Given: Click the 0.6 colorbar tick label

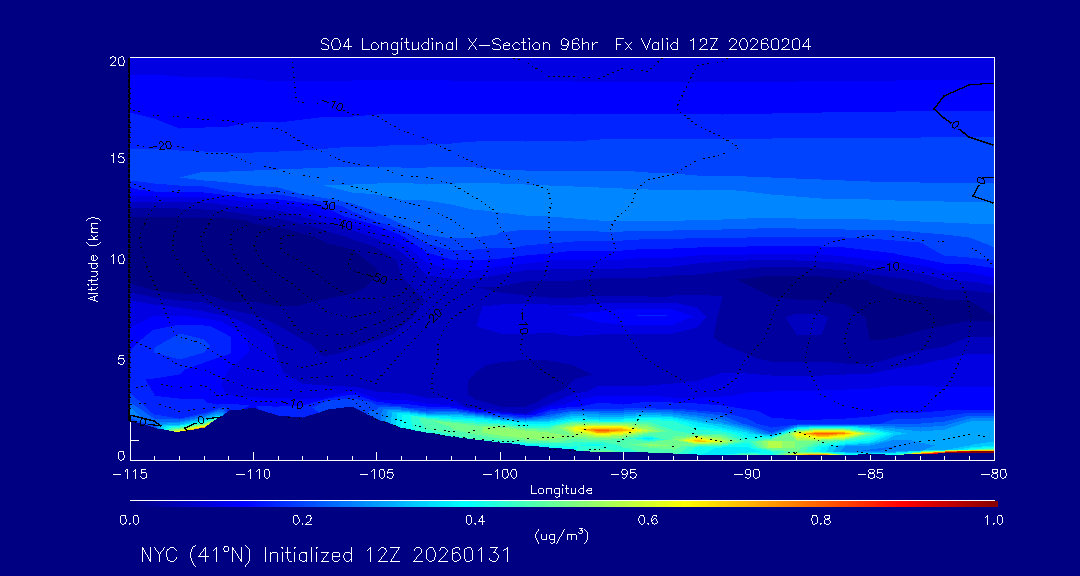Looking at the screenshot, I should click(x=648, y=520).
